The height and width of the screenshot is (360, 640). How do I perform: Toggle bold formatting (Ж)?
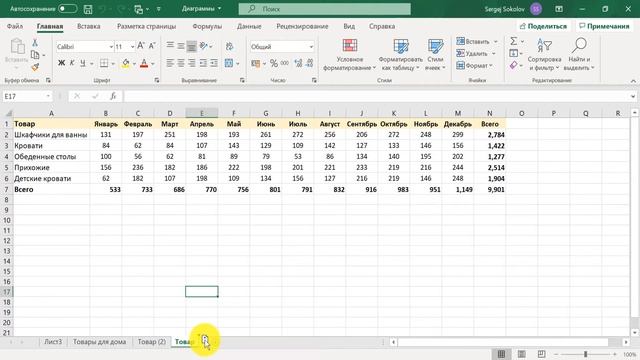pyautogui.click(x=61, y=63)
